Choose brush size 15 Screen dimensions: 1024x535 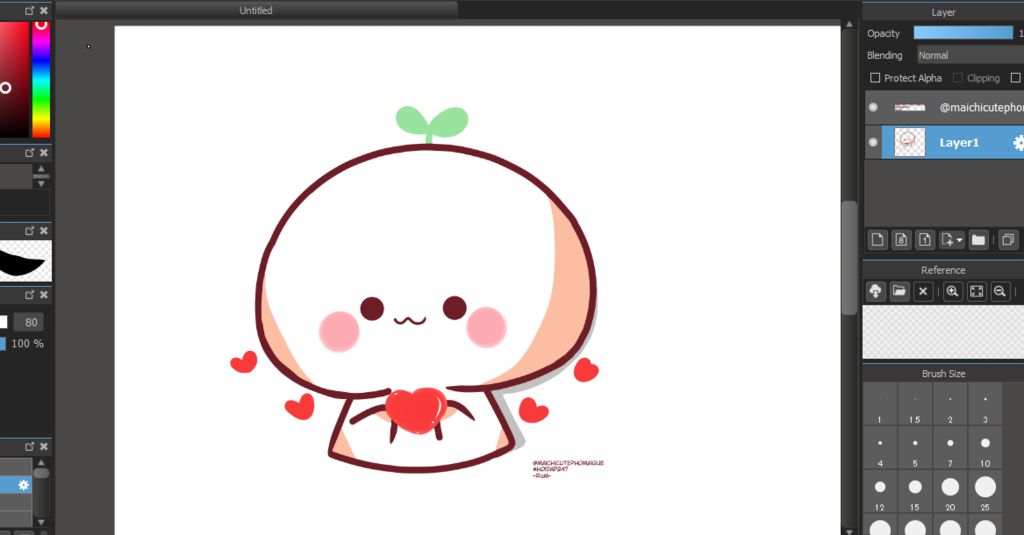pos(915,492)
